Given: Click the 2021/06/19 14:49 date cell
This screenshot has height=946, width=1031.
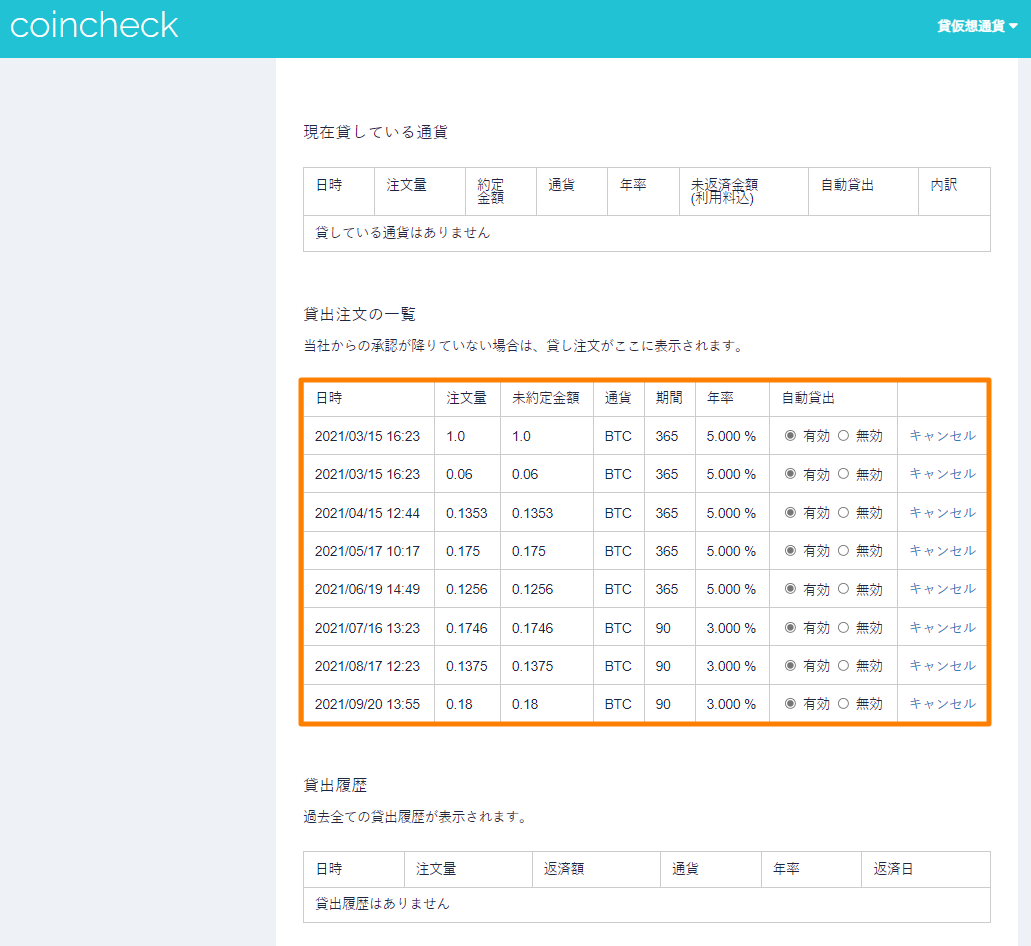Looking at the screenshot, I should [367, 589].
